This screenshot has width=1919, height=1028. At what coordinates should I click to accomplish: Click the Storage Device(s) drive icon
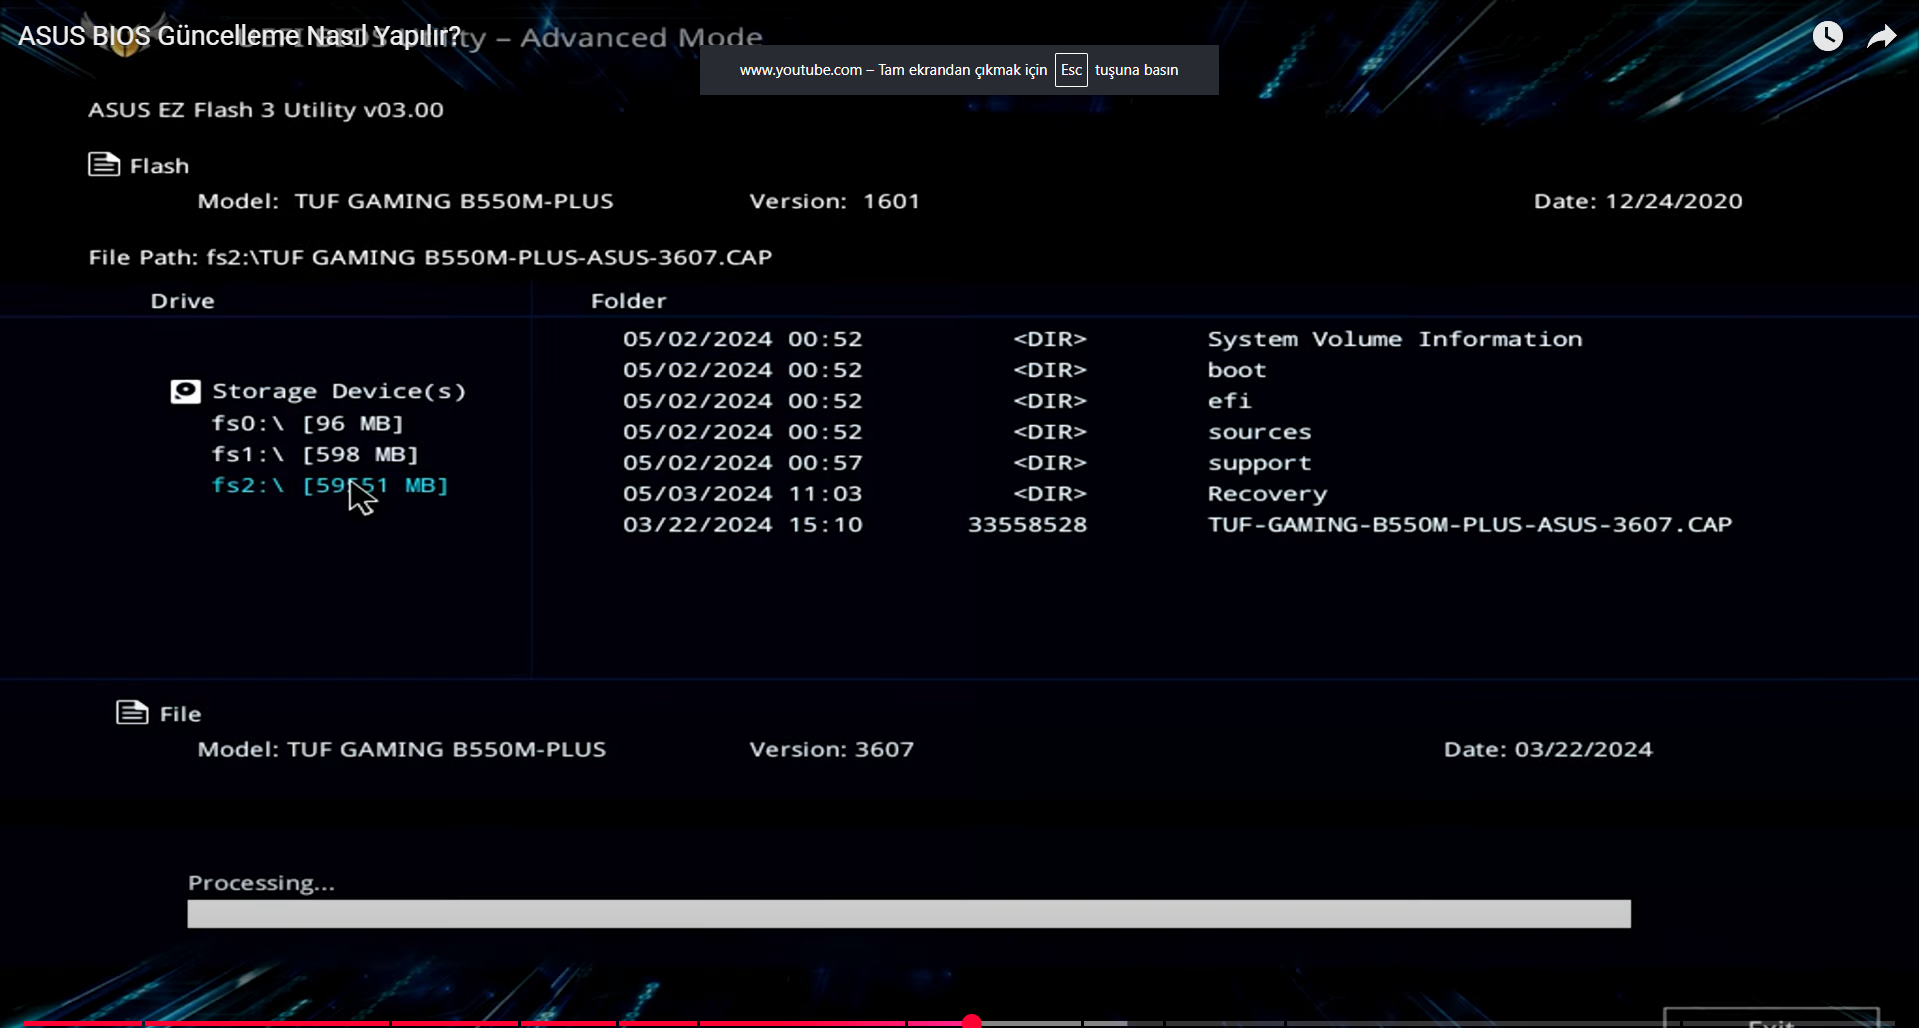click(185, 391)
